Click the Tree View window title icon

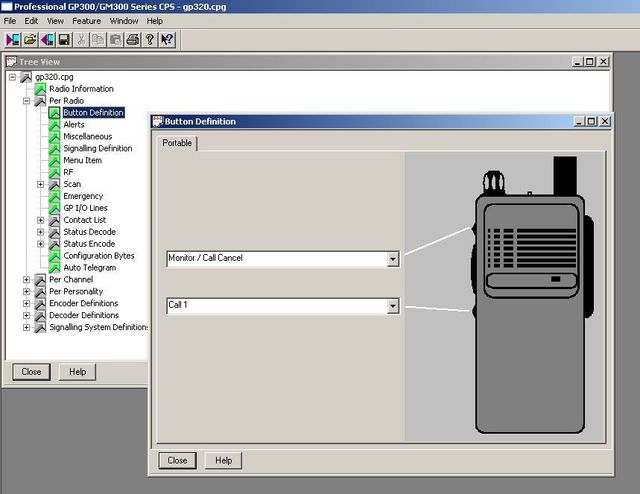pyautogui.click(x=11, y=62)
